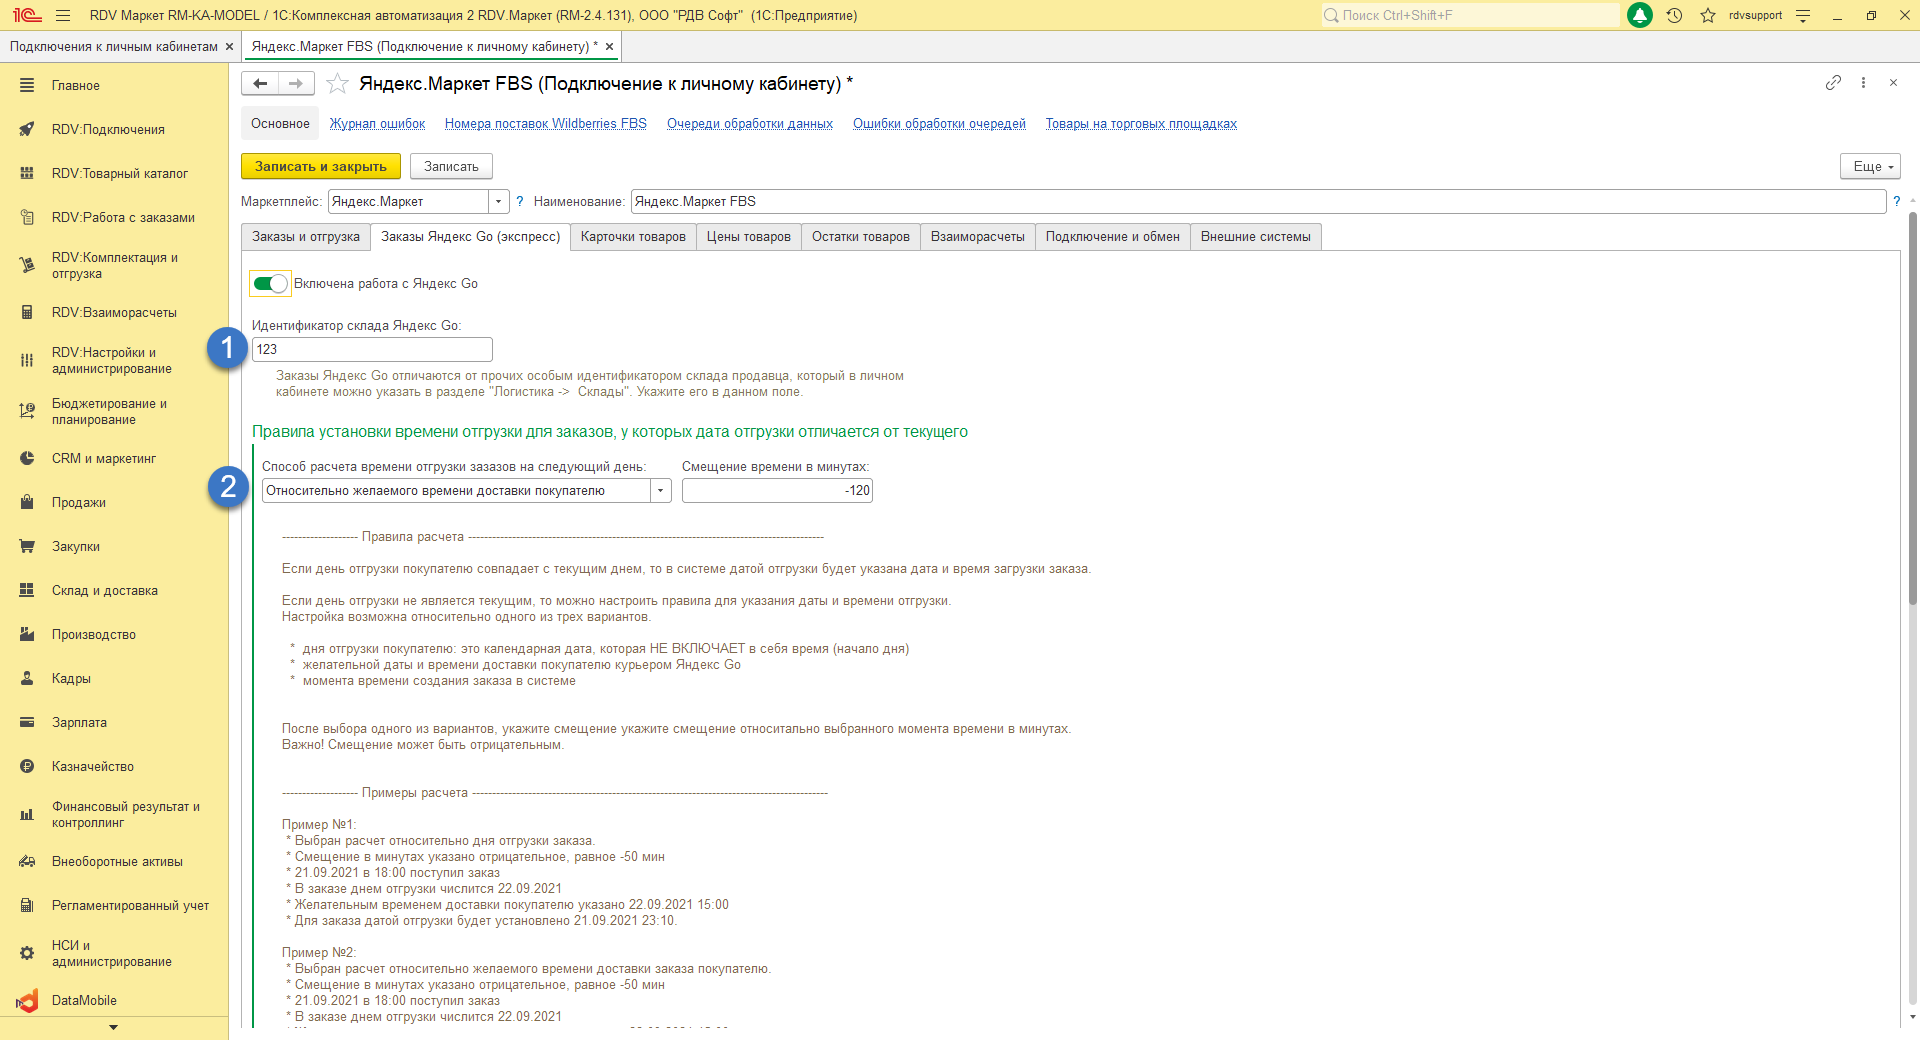Open Номера поставок Wildberries FBS link

click(546, 124)
